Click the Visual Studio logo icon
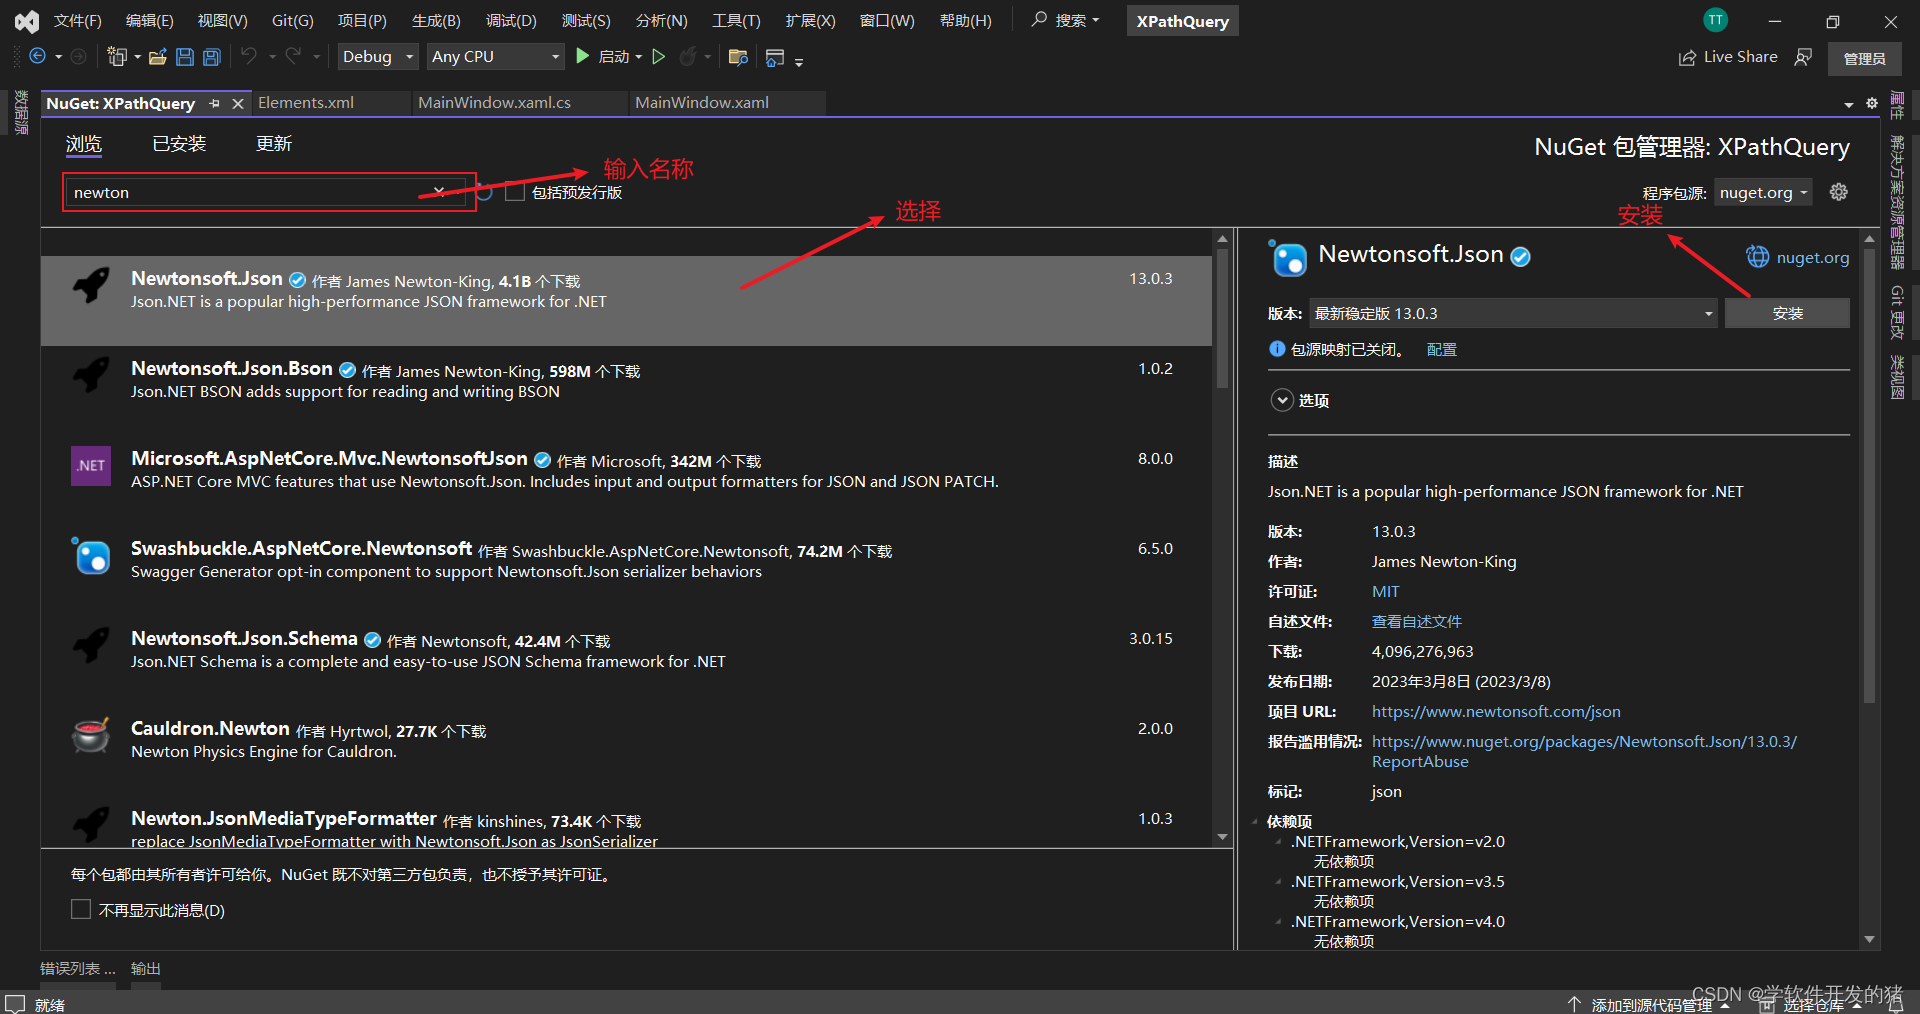The image size is (1920, 1014). [x=27, y=21]
